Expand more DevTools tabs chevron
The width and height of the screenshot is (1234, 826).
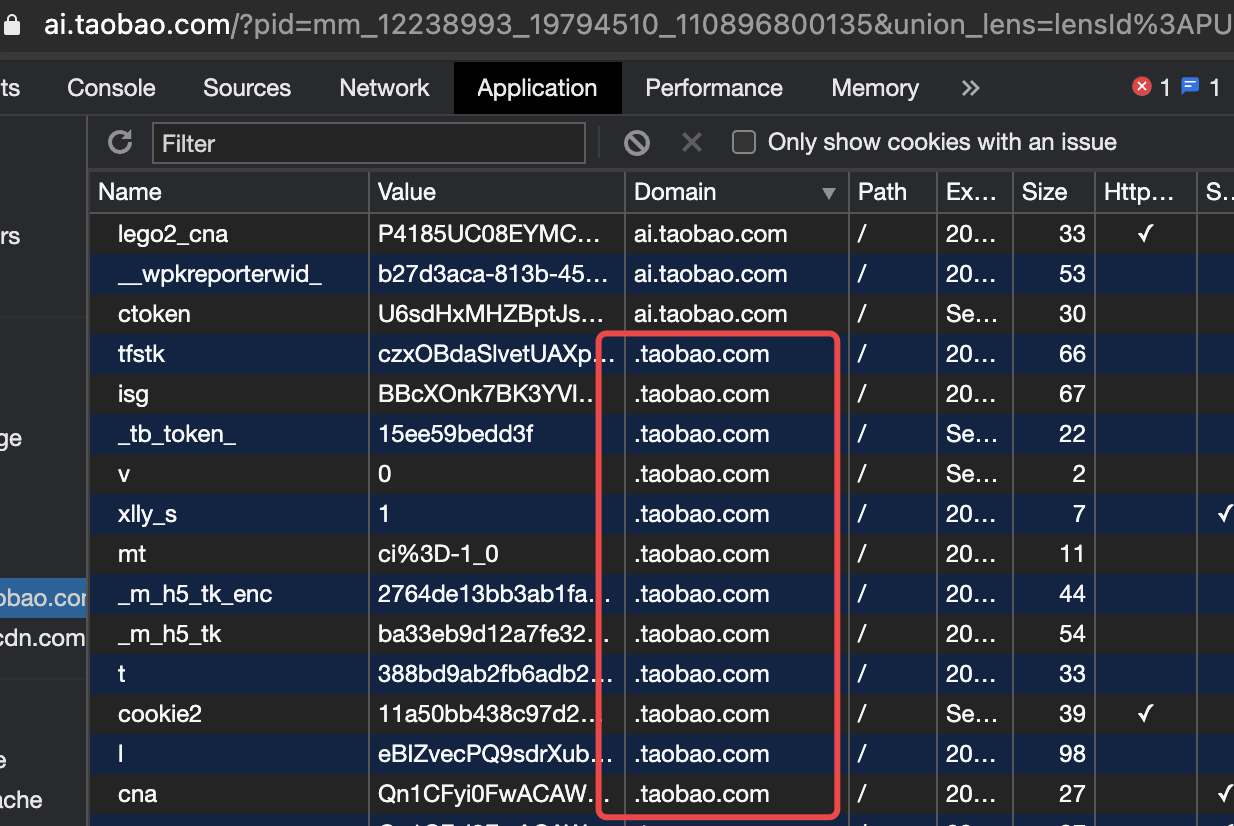pos(970,88)
